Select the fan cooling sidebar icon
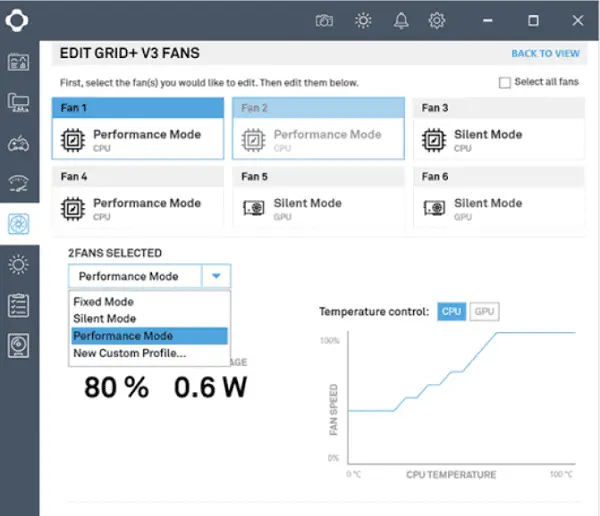The height and width of the screenshot is (516, 600). click(18, 224)
